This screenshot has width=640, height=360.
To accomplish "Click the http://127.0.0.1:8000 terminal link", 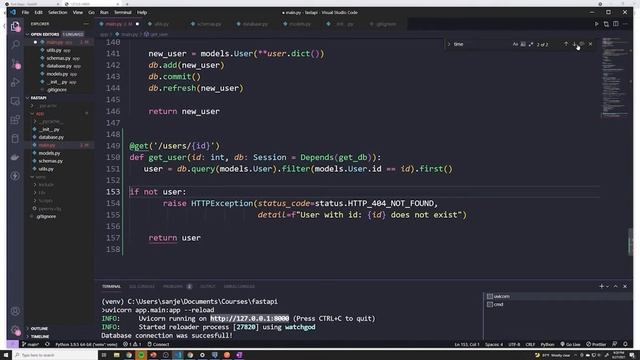I will click(249, 318).
